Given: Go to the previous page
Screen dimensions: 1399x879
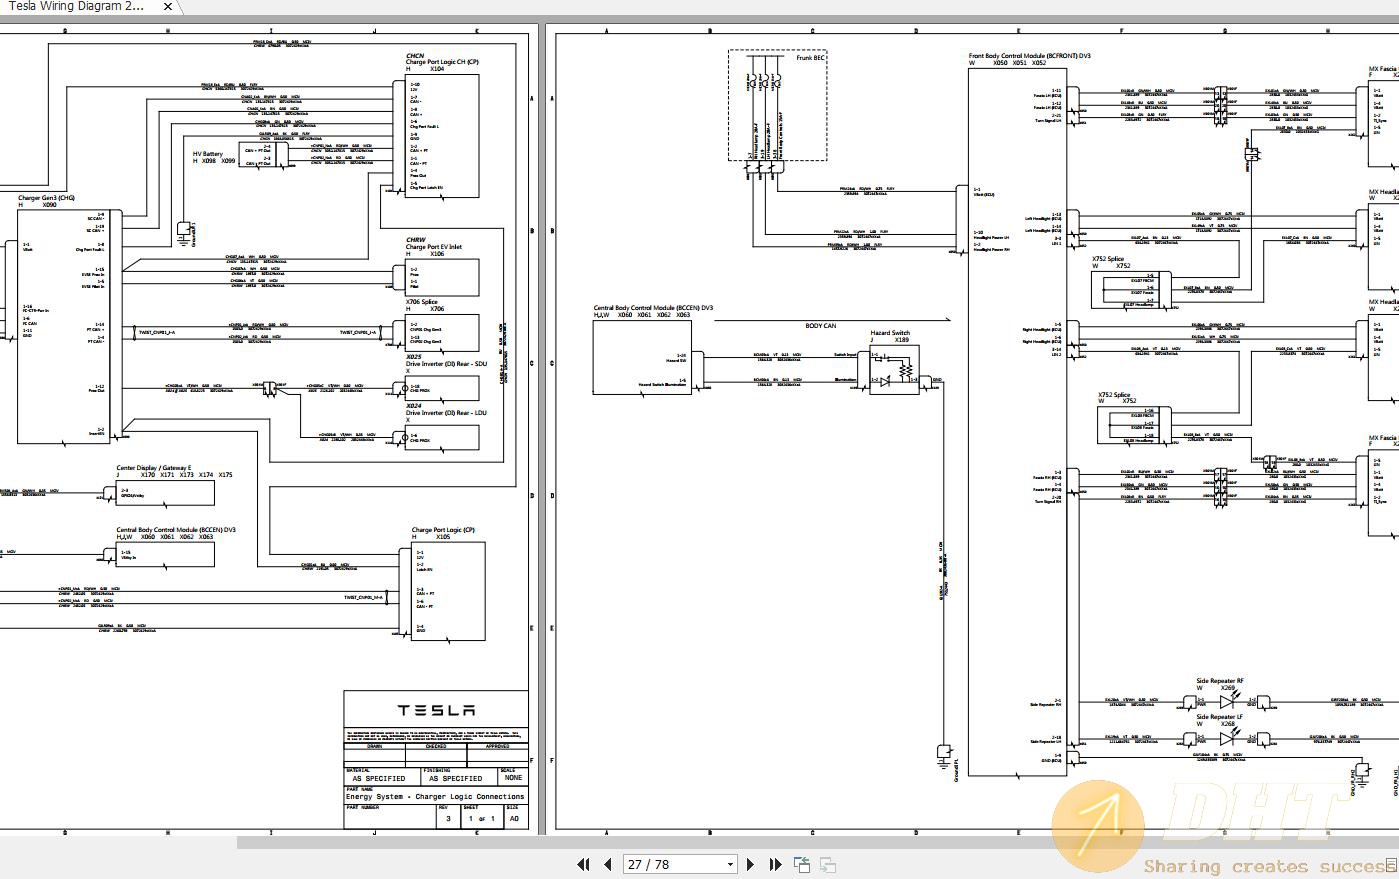Looking at the screenshot, I should click(607, 864).
